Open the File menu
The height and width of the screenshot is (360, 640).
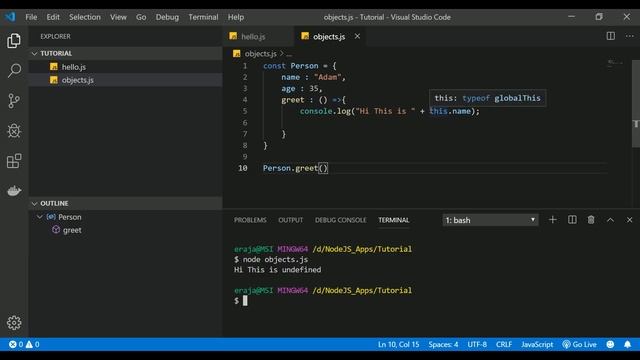(x=31, y=17)
